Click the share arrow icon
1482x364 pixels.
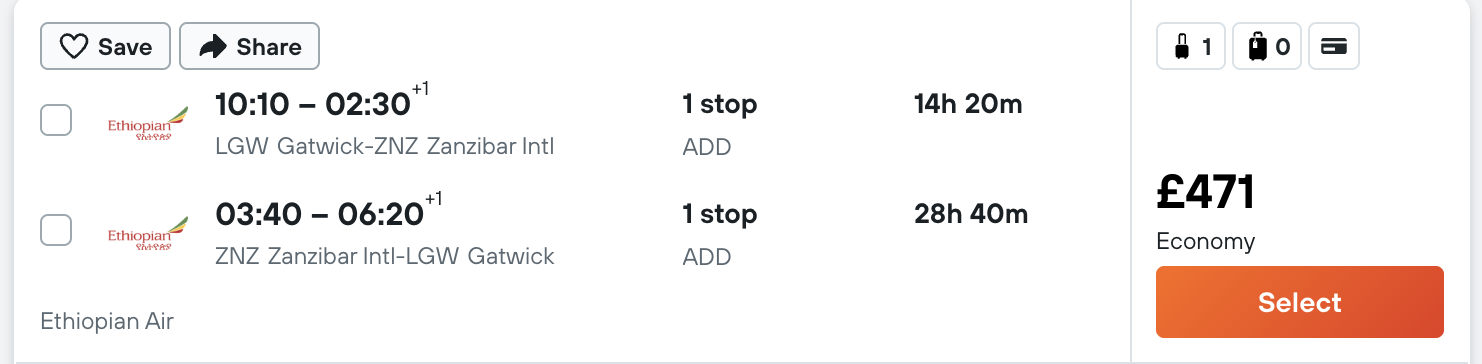213,47
